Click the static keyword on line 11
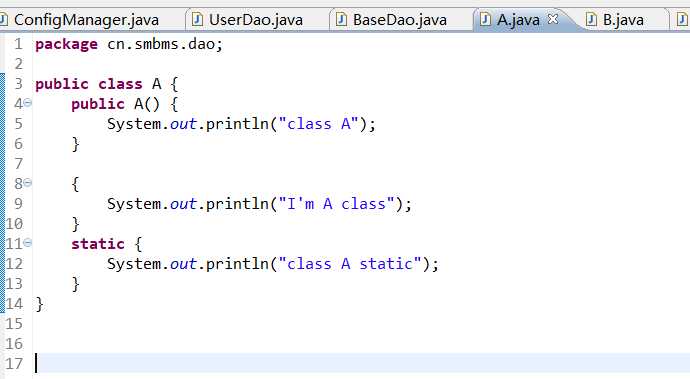 click(x=98, y=244)
